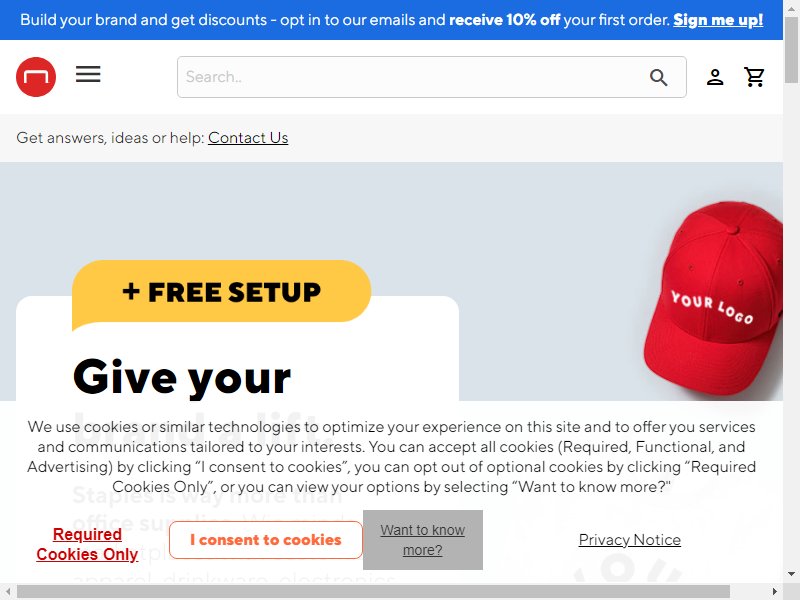The width and height of the screenshot is (800, 600).
Task: Open the shopping cart icon
Action: 754,78
